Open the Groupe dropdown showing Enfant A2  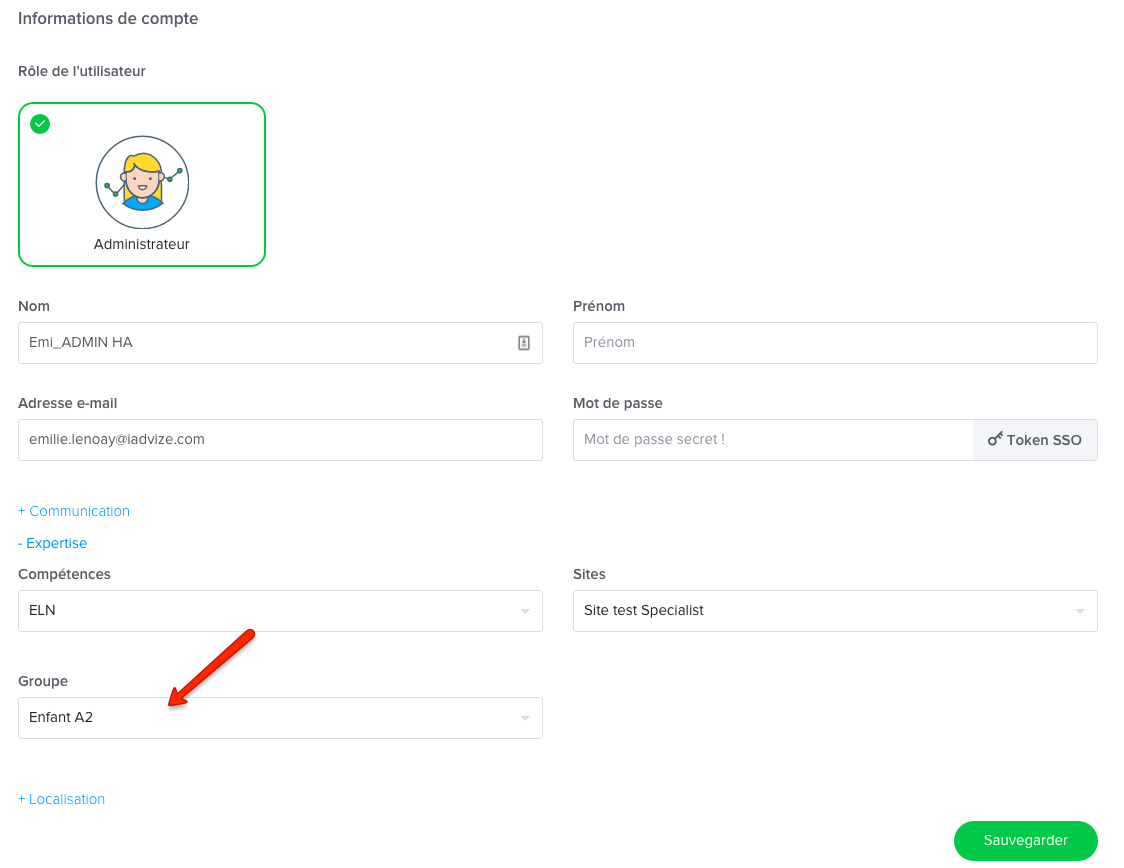click(x=280, y=717)
